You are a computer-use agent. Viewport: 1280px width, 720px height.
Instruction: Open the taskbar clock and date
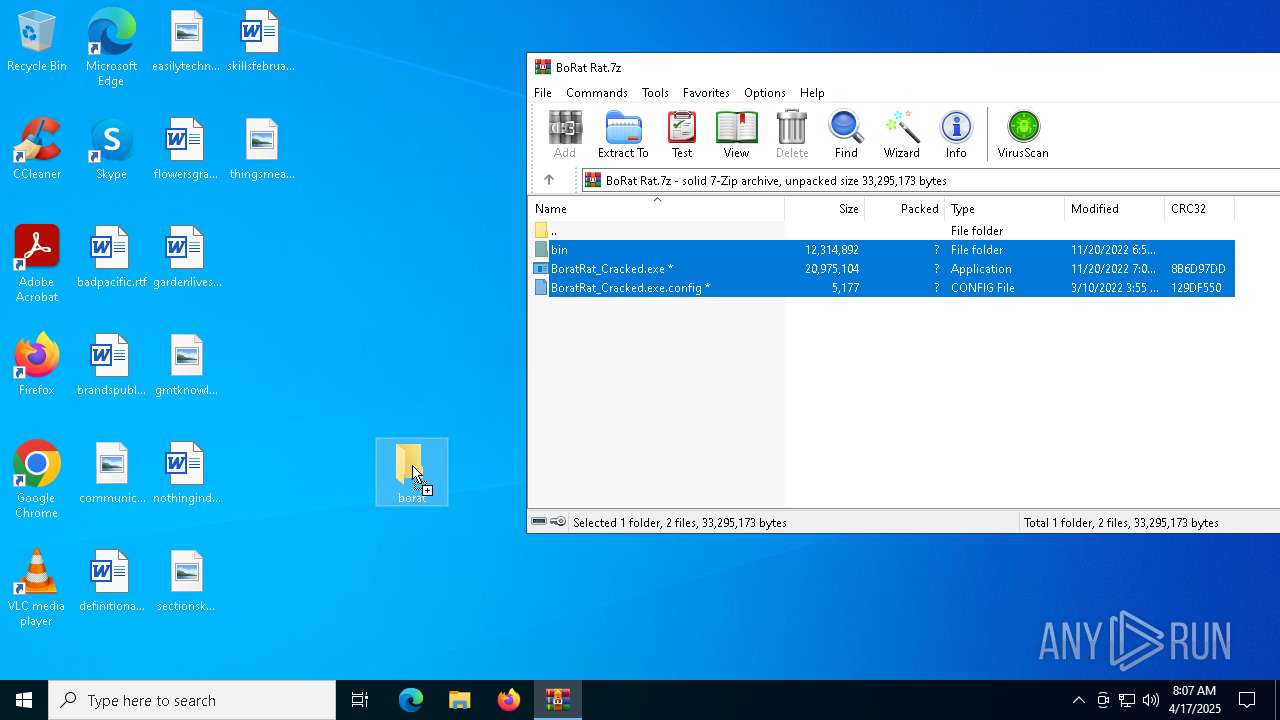(x=1194, y=700)
